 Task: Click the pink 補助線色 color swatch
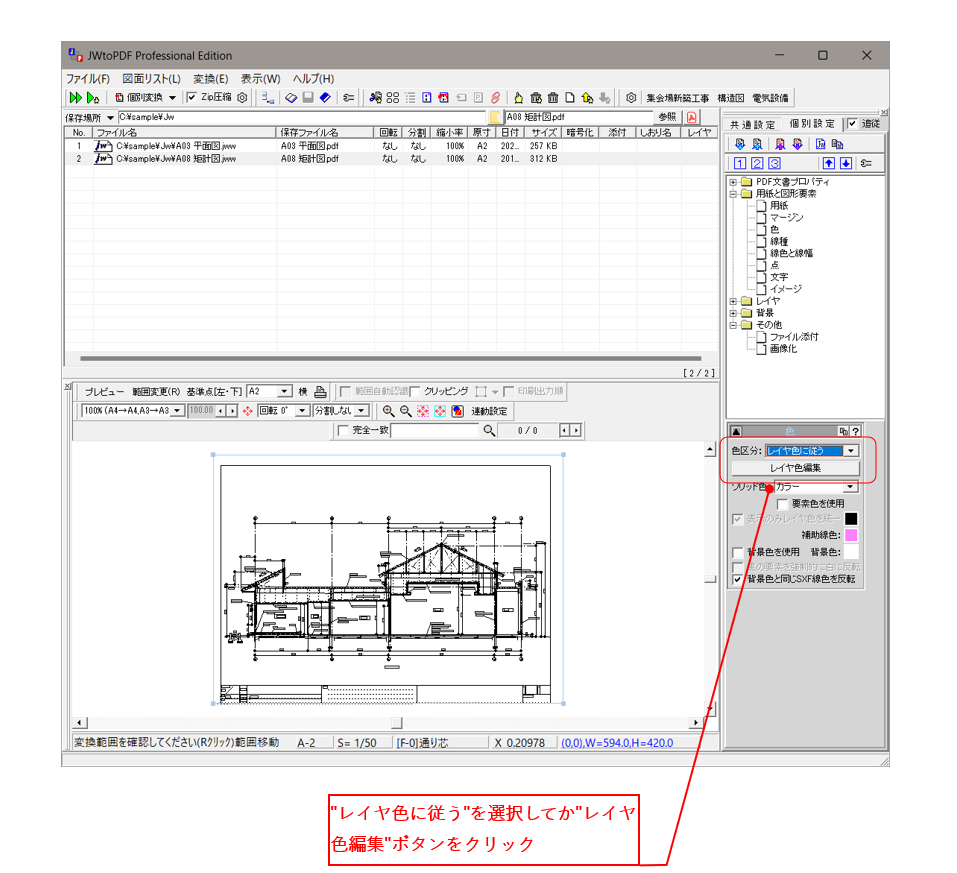click(851, 535)
